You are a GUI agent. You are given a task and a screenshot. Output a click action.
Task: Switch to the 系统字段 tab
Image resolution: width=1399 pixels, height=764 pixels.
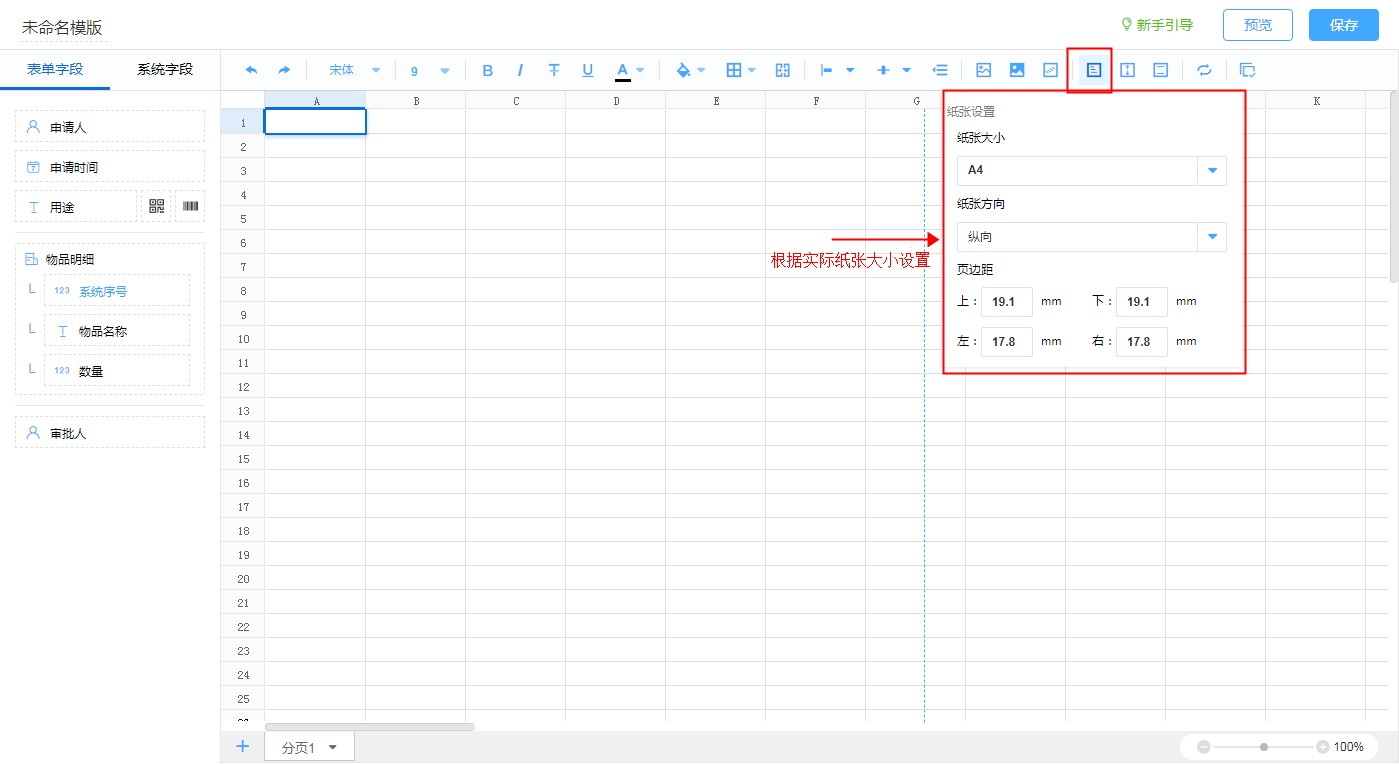pyautogui.click(x=165, y=69)
